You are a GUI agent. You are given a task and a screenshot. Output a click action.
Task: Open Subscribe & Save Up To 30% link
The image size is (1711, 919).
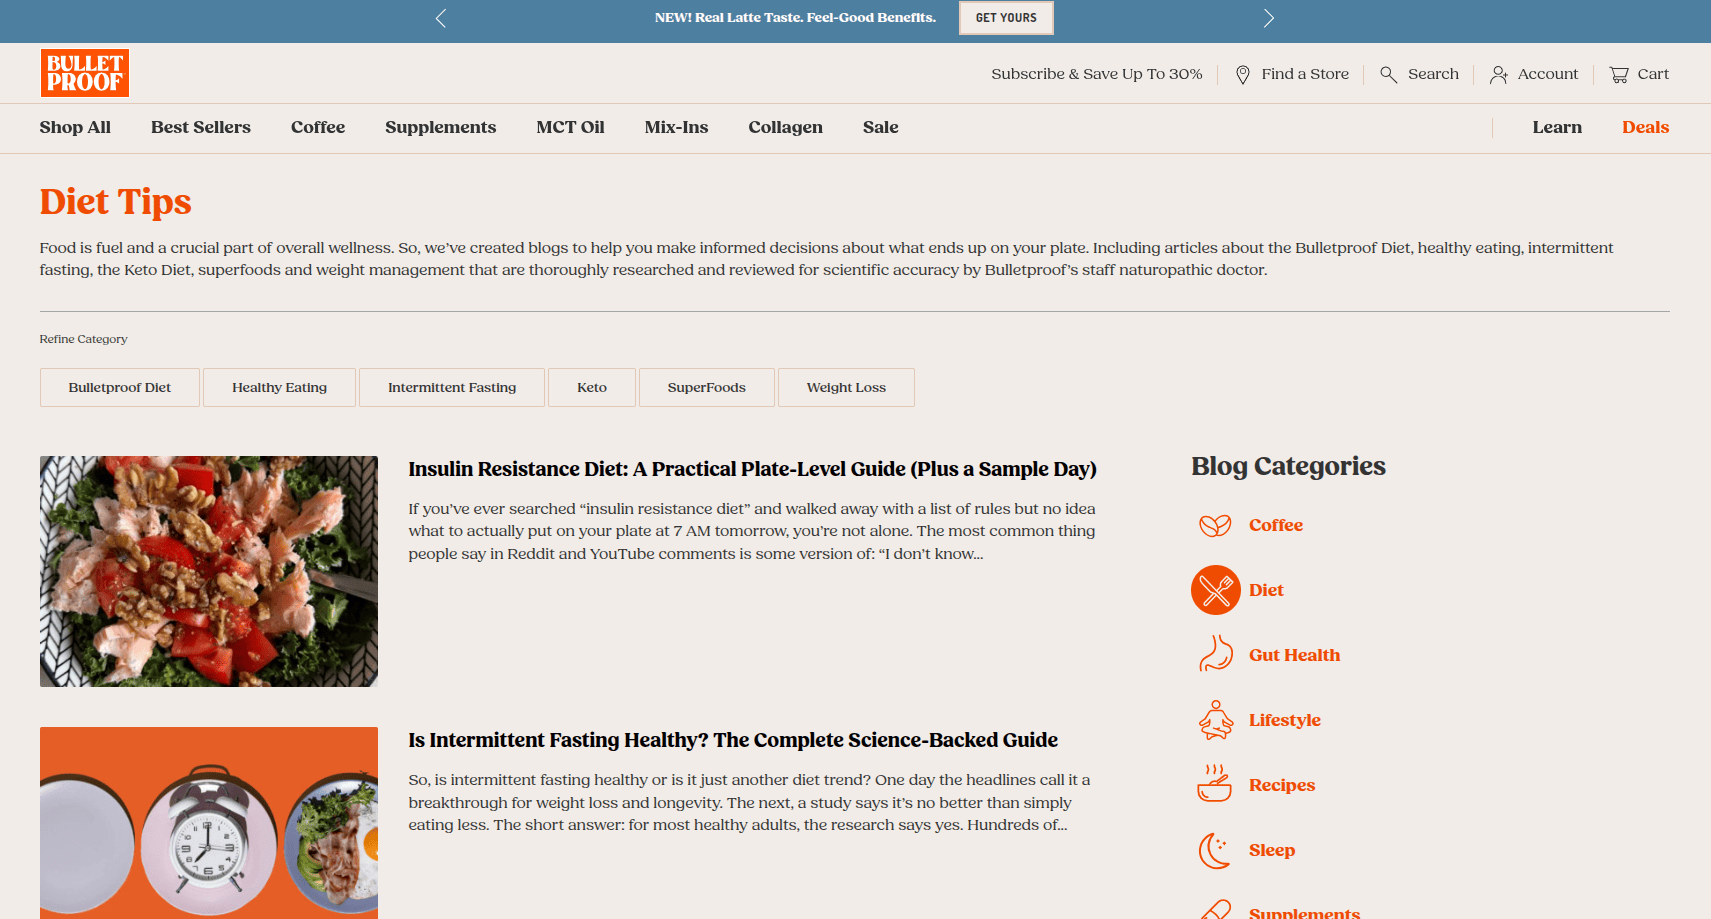(x=1097, y=74)
